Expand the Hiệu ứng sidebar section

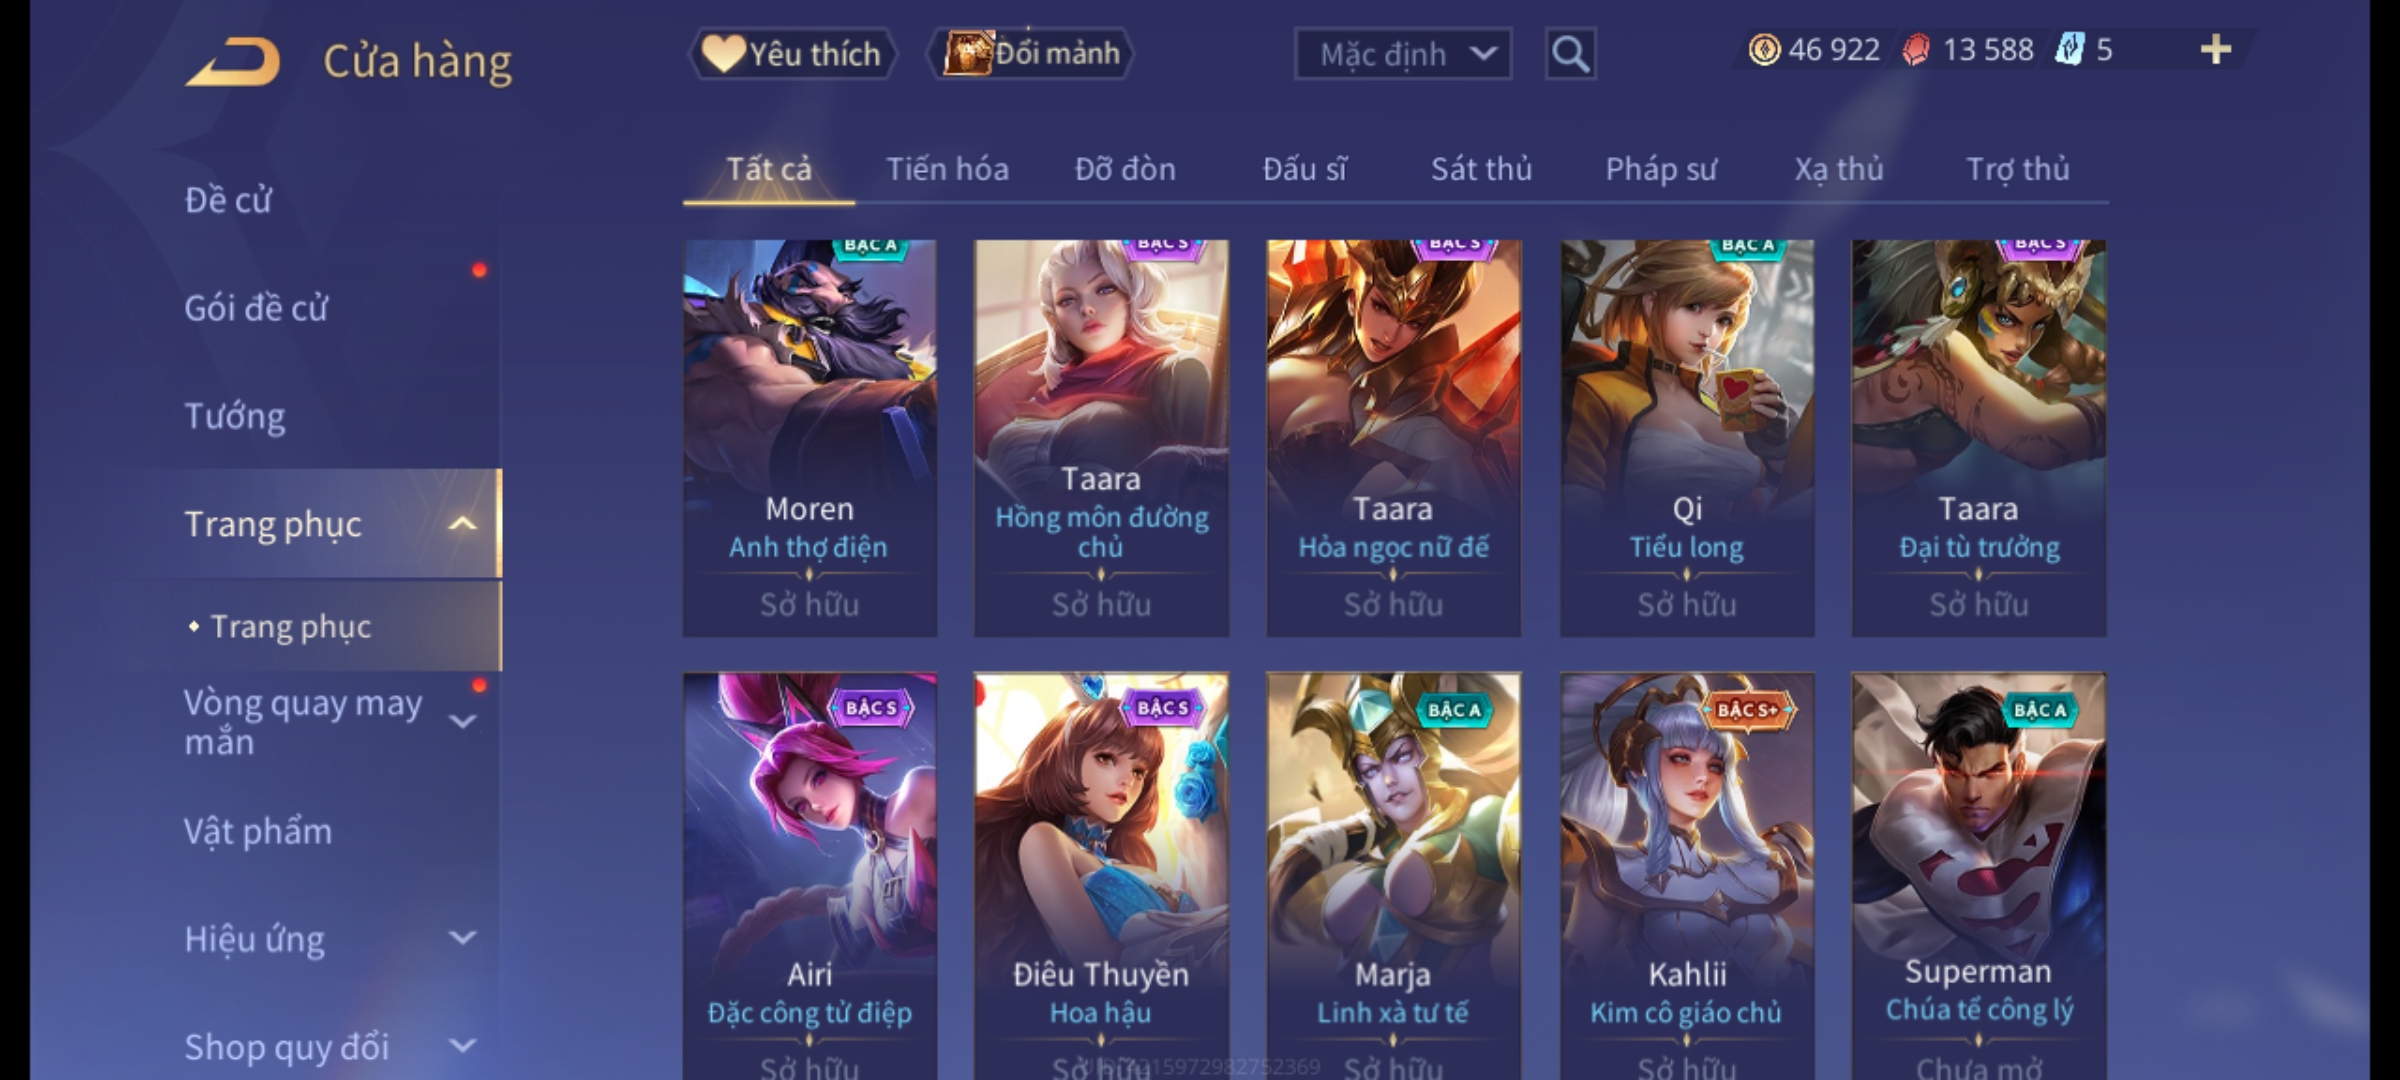click(462, 938)
